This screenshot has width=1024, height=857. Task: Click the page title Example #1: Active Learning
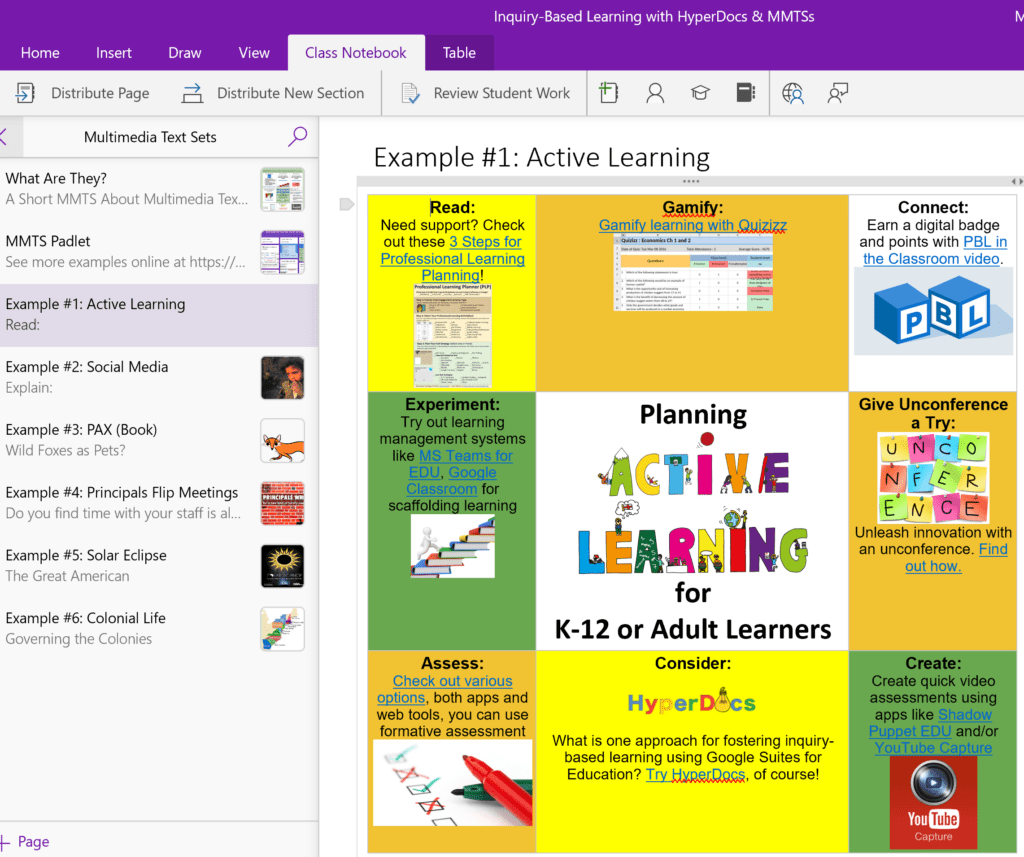541,157
